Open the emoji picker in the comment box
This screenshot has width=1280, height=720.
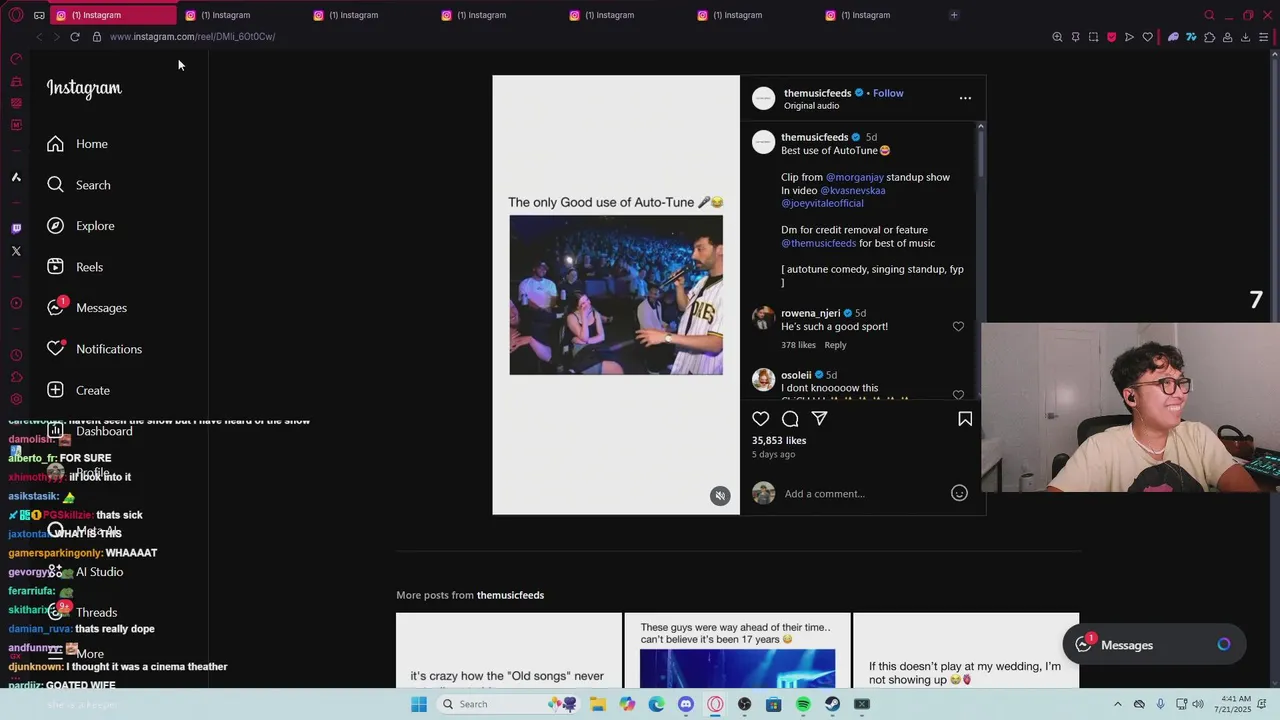pos(959,493)
